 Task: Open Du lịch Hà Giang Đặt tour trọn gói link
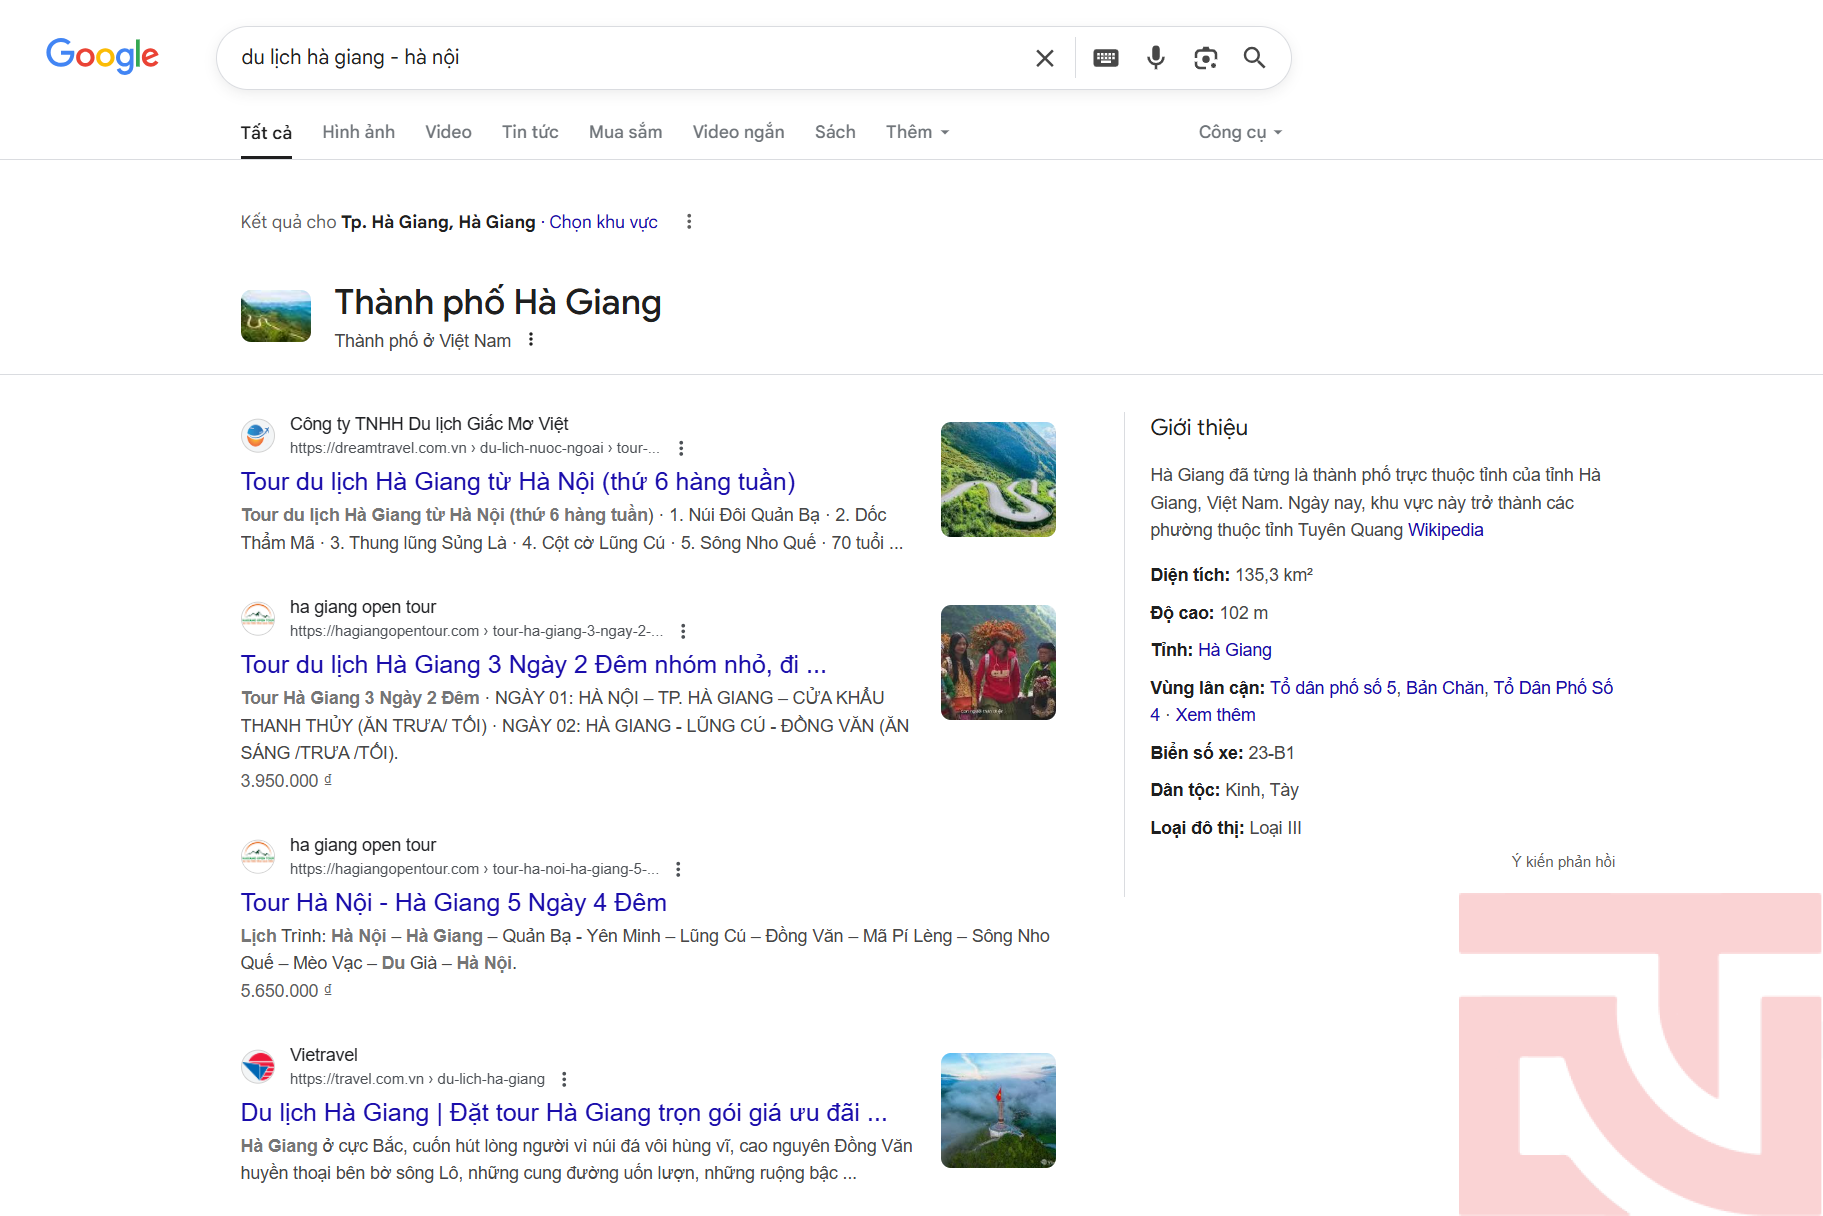(564, 1112)
